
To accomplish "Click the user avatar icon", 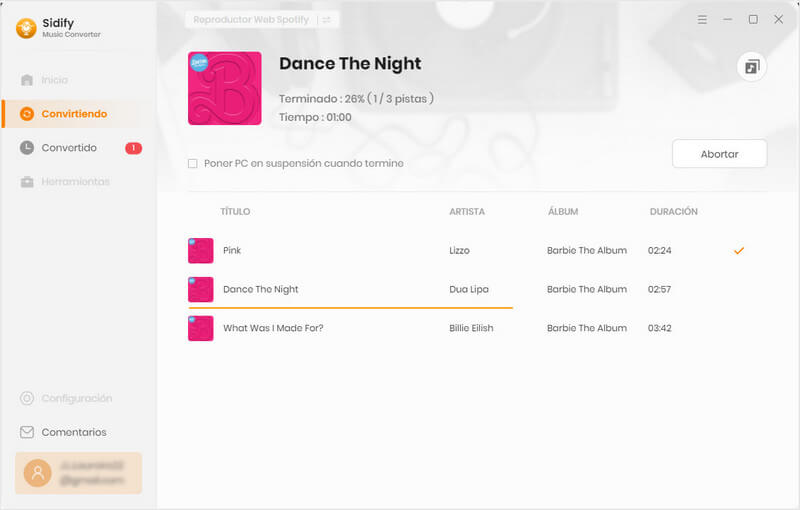I will point(38,473).
